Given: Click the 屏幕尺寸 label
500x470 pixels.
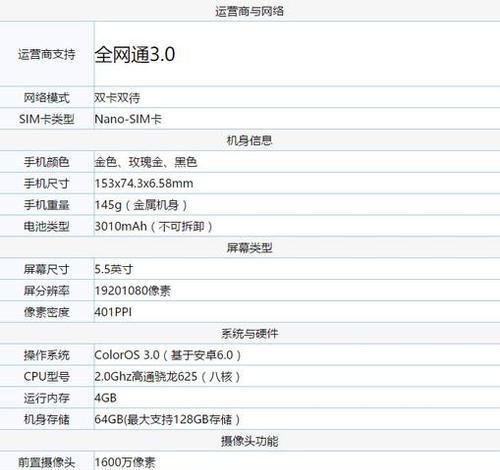Looking at the screenshot, I should pyautogui.click(x=47, y=269).
